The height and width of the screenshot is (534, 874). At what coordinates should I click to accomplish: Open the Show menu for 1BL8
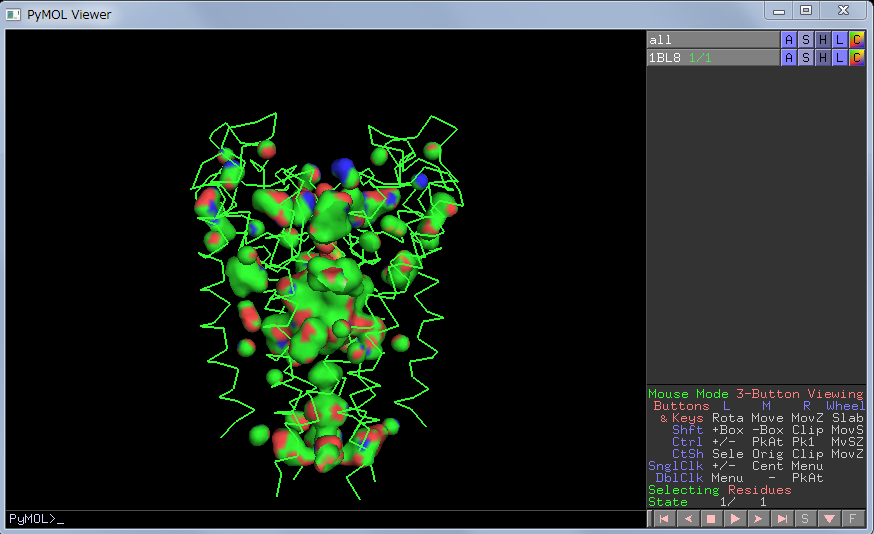[806, 58]
